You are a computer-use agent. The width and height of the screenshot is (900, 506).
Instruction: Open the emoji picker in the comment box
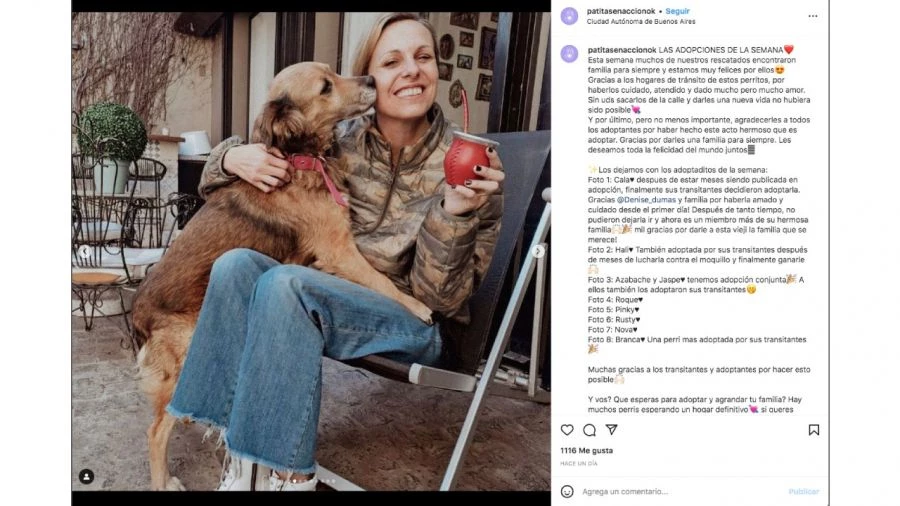pyautogui.click(x=567, y=492)
